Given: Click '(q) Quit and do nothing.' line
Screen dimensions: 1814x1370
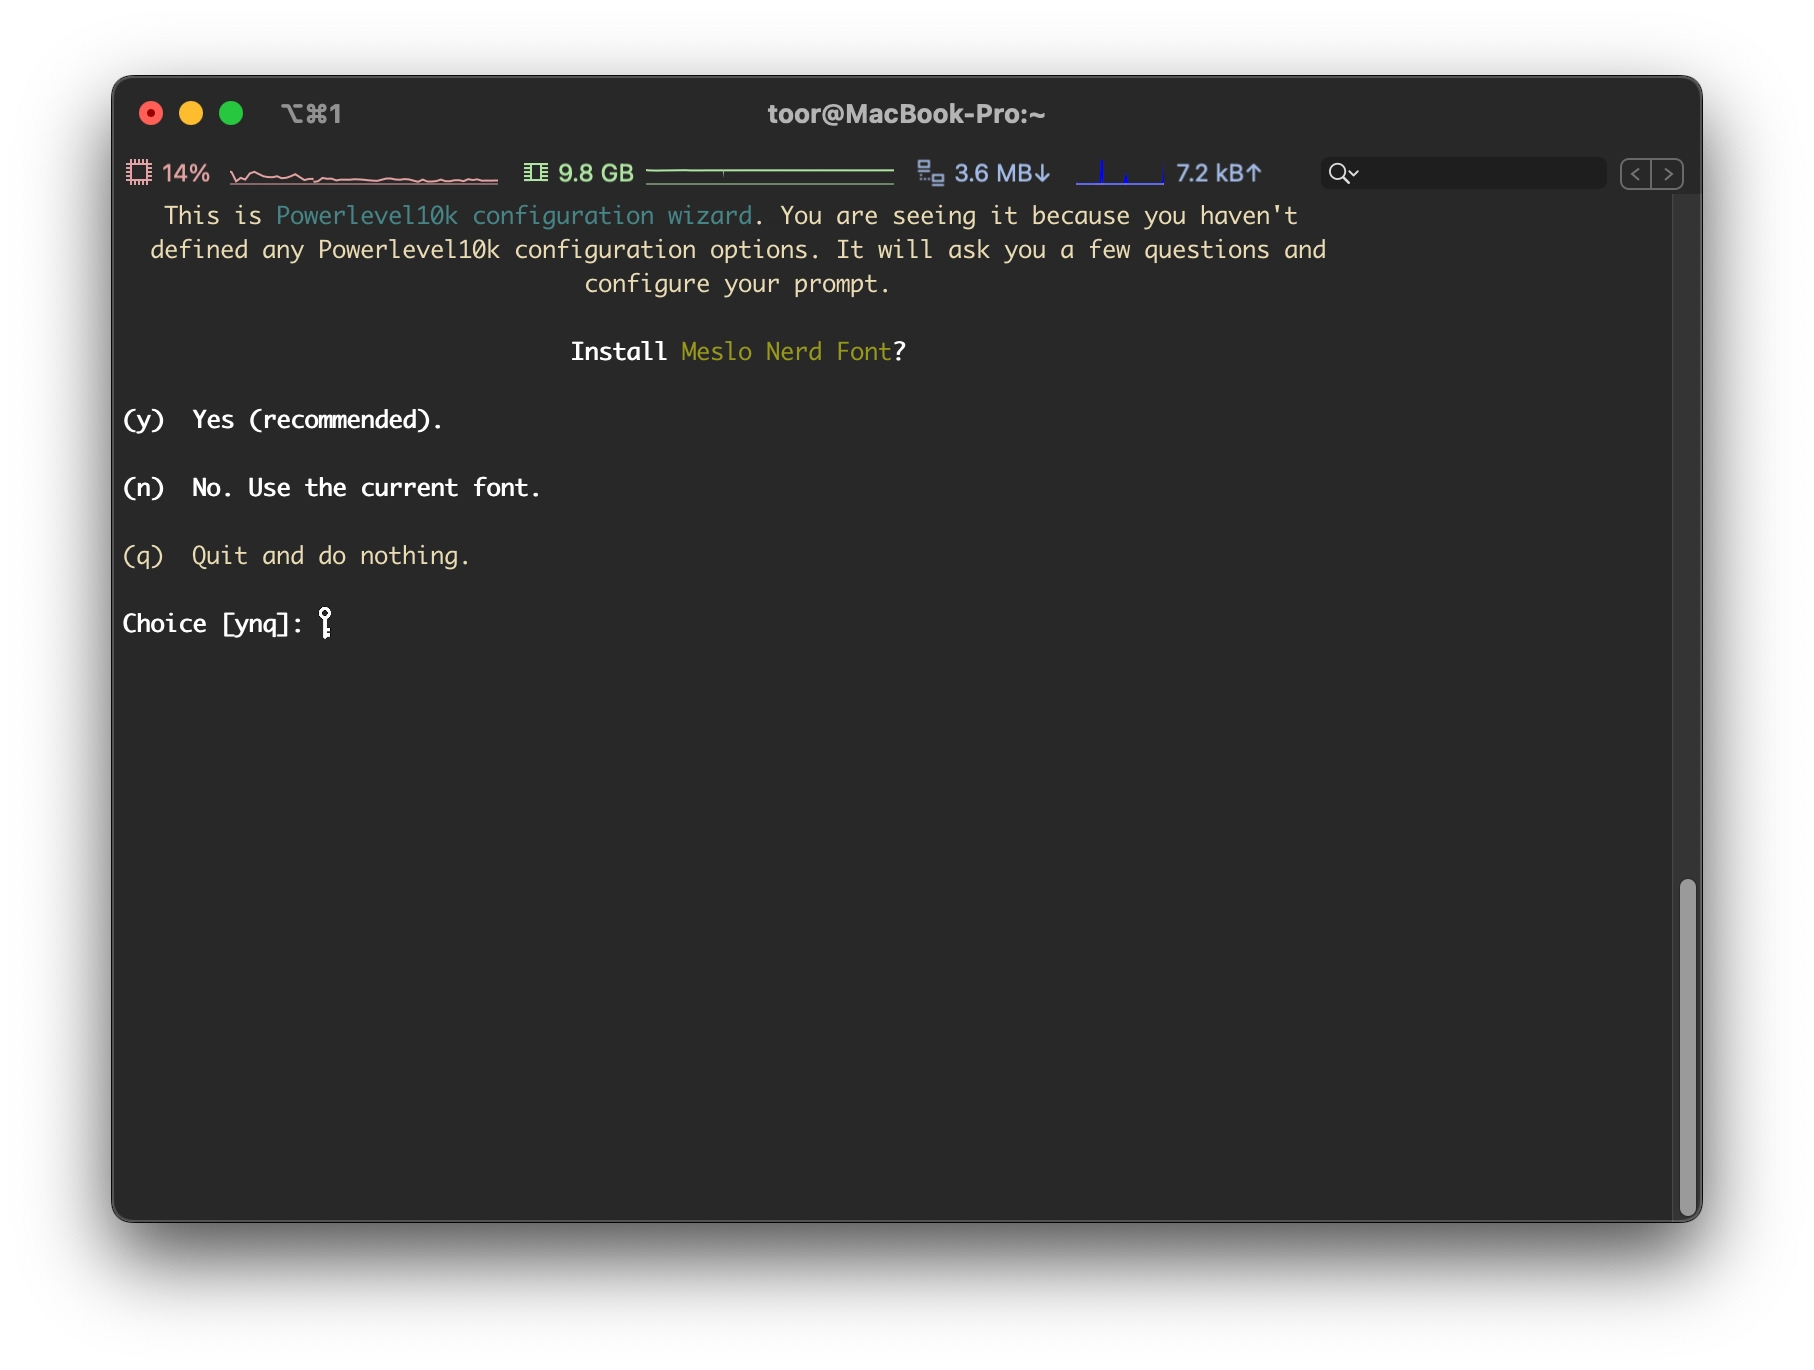Looking at the screenshot, I should [x=296, y=556].
